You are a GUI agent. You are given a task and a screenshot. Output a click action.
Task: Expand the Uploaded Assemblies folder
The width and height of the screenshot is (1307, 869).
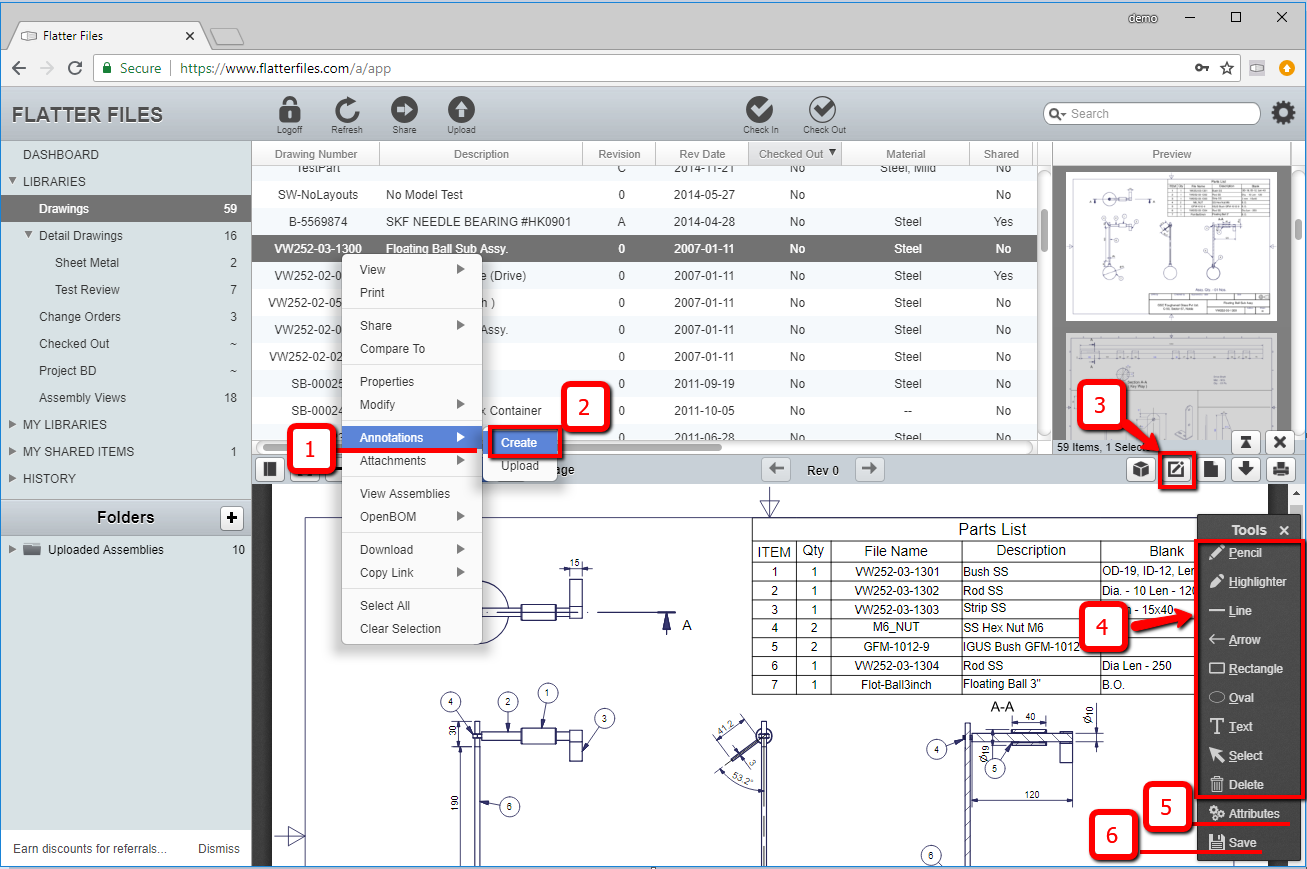click(x=13, y=550)
